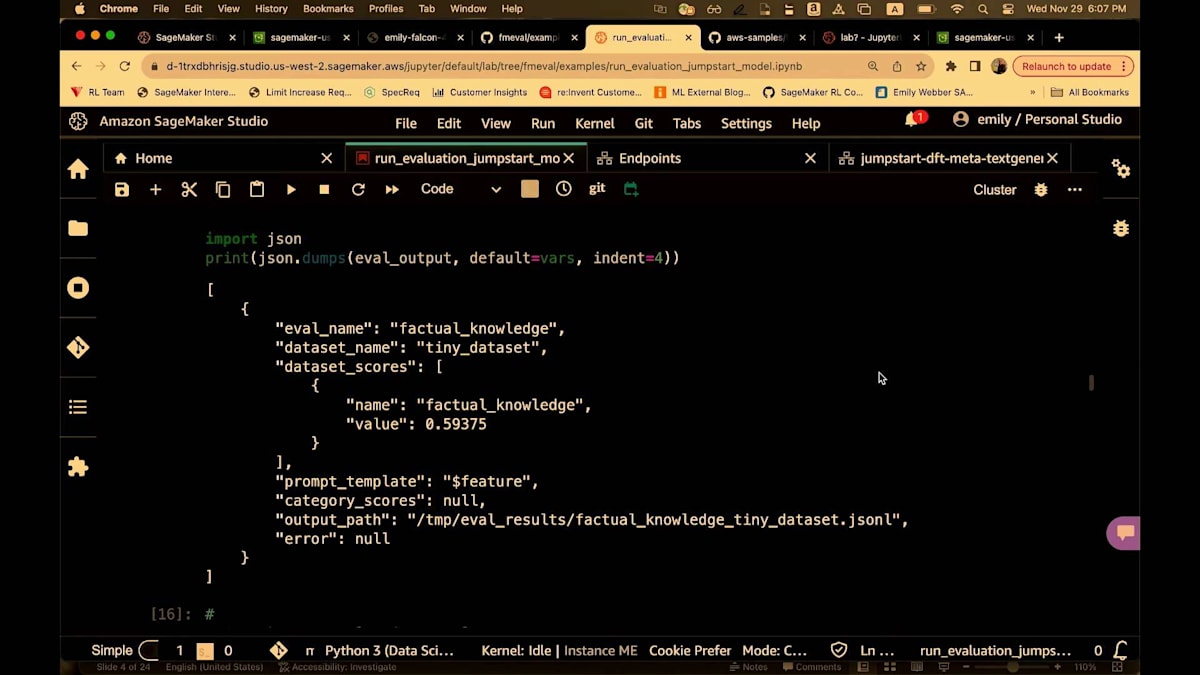Toggle Simple mode switch in status bar

tap(148, 650)
